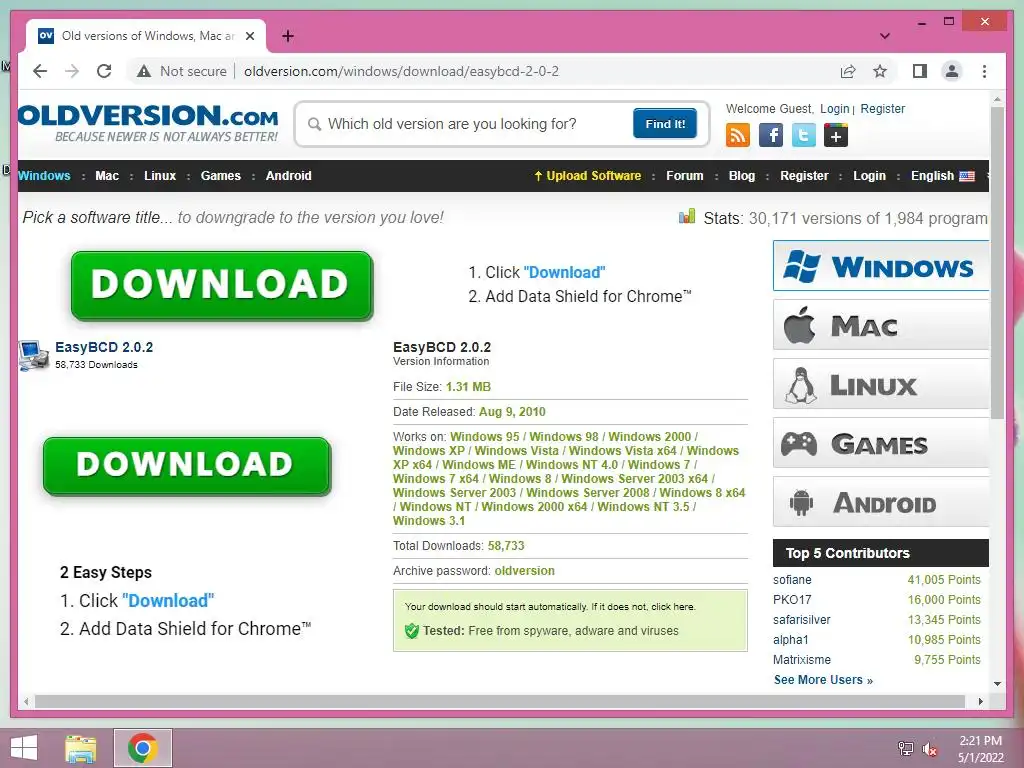Click the EasyBCD program icon

[x=33, y=355]
